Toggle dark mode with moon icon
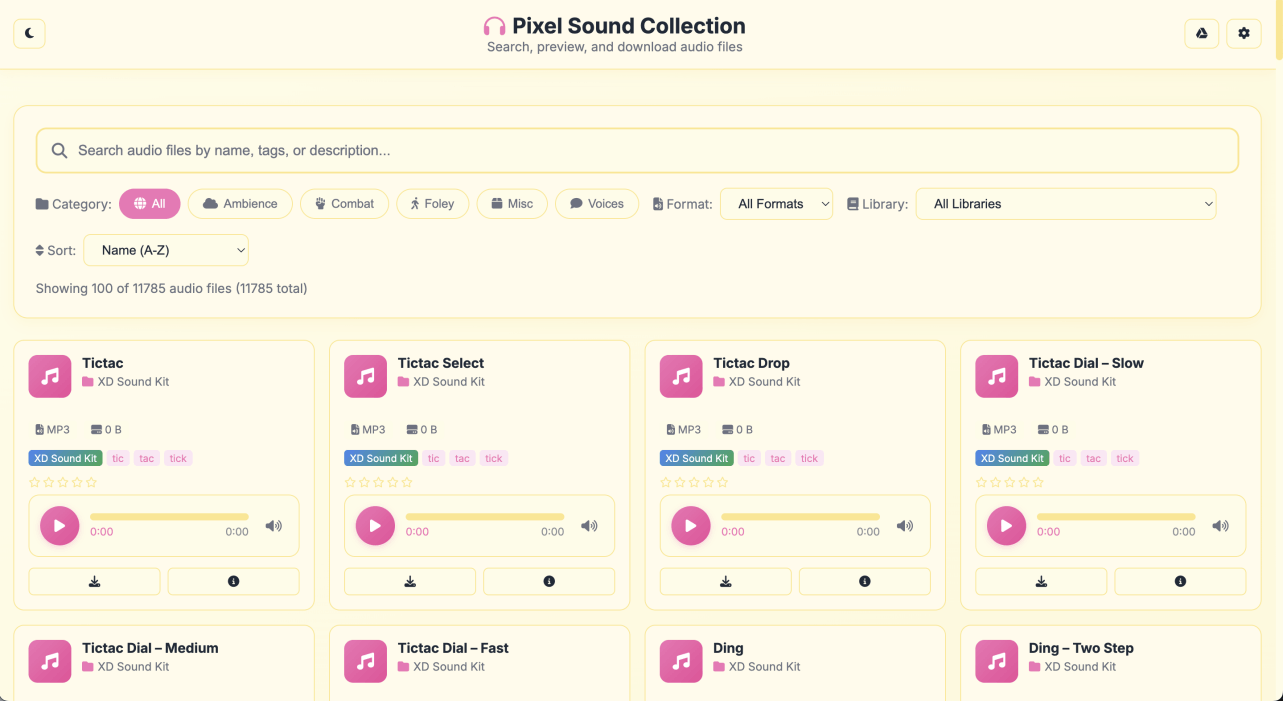 pyautogui.click(x=29, y=33)
